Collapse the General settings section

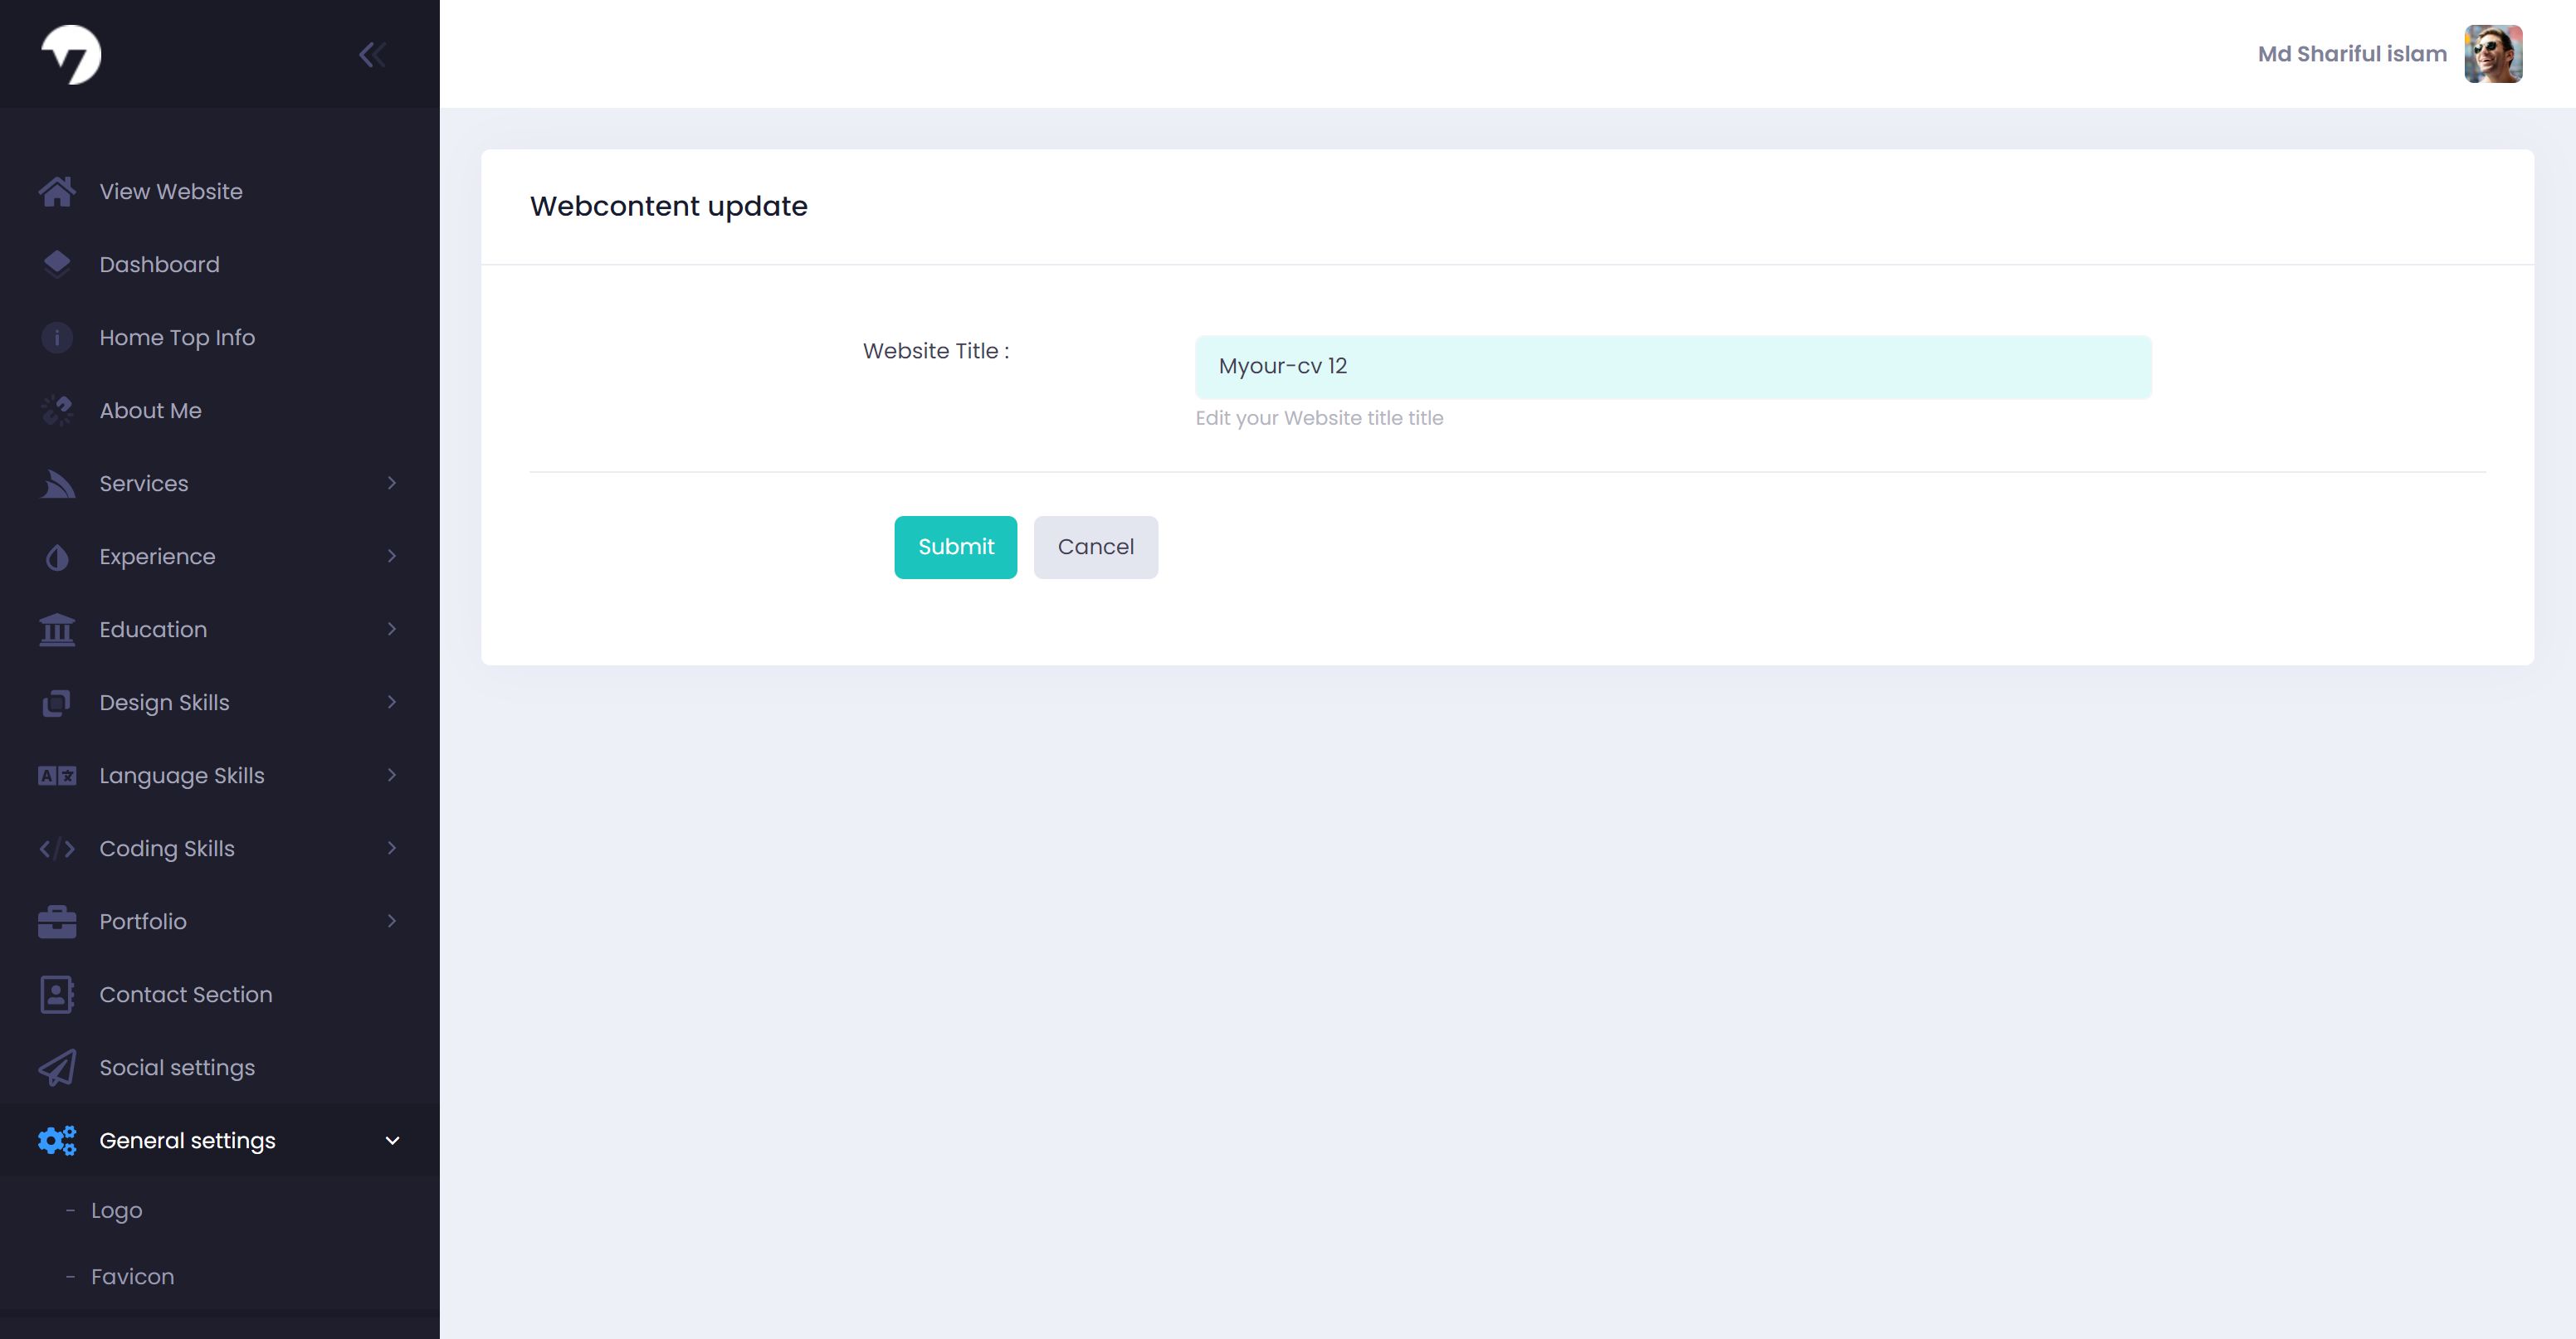coord(392,1141)
